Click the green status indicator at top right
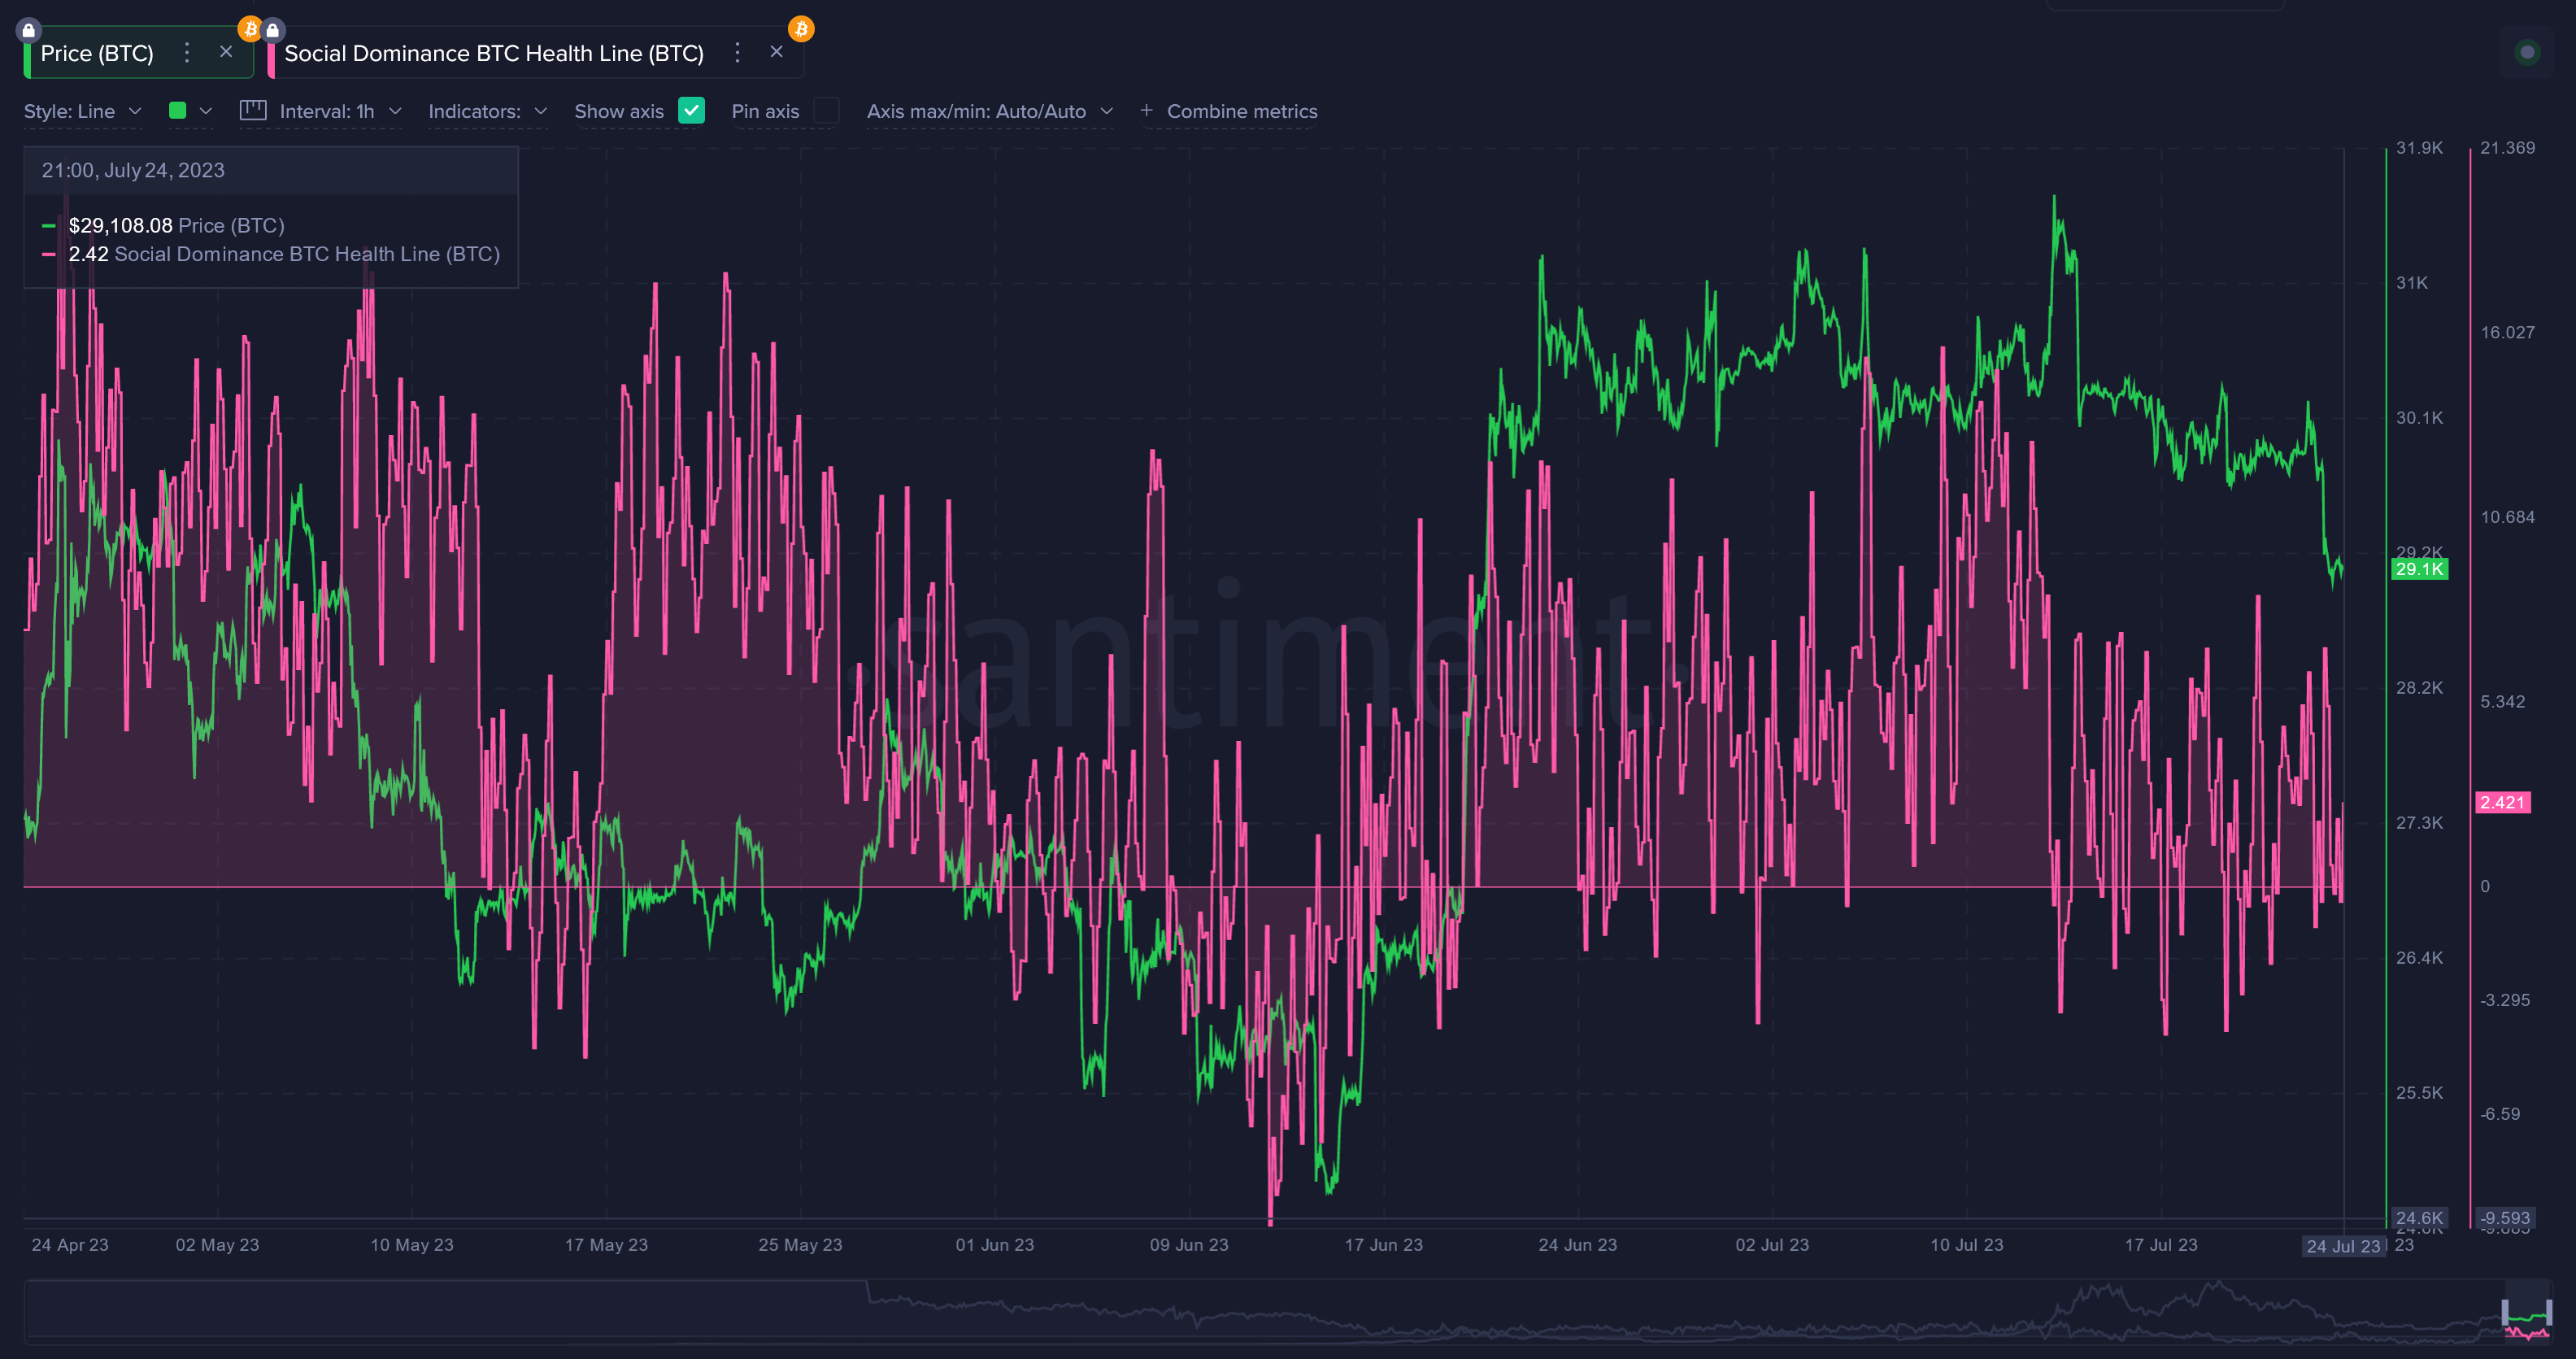Screen dimensions: 2576x1359 click(x=2527, y=52)
